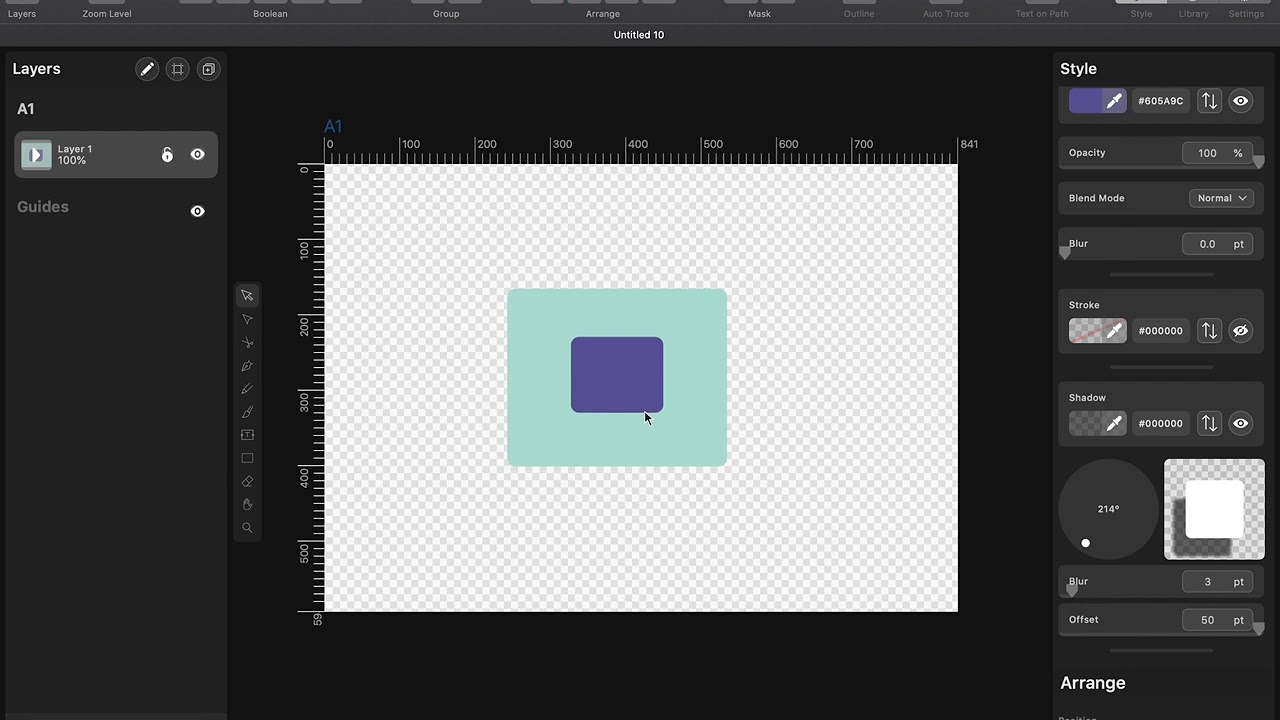The image size is (1280, 720).
Task: Click the Stroke color swatch
Action: [x=1085, y=331]
